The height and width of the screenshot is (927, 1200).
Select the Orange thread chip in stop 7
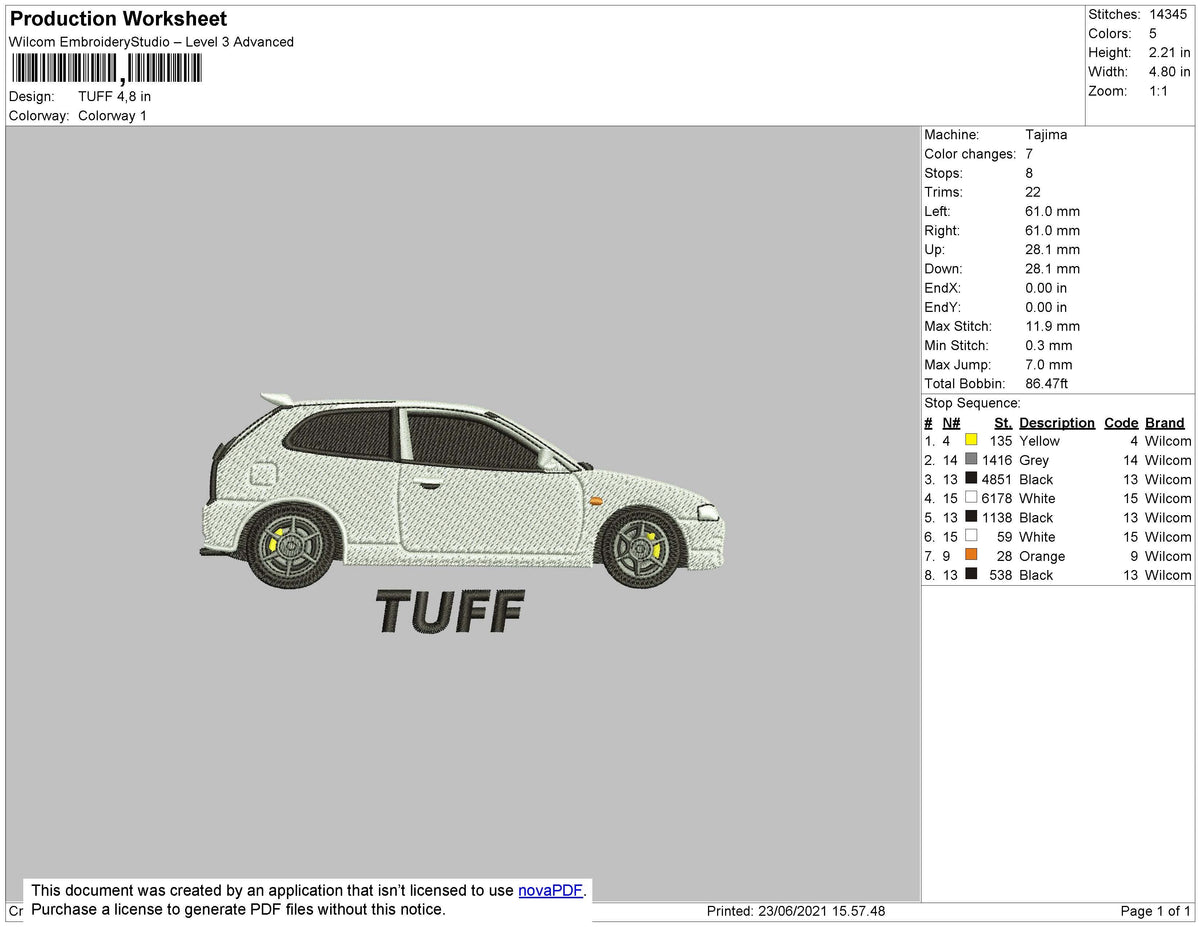970,556
